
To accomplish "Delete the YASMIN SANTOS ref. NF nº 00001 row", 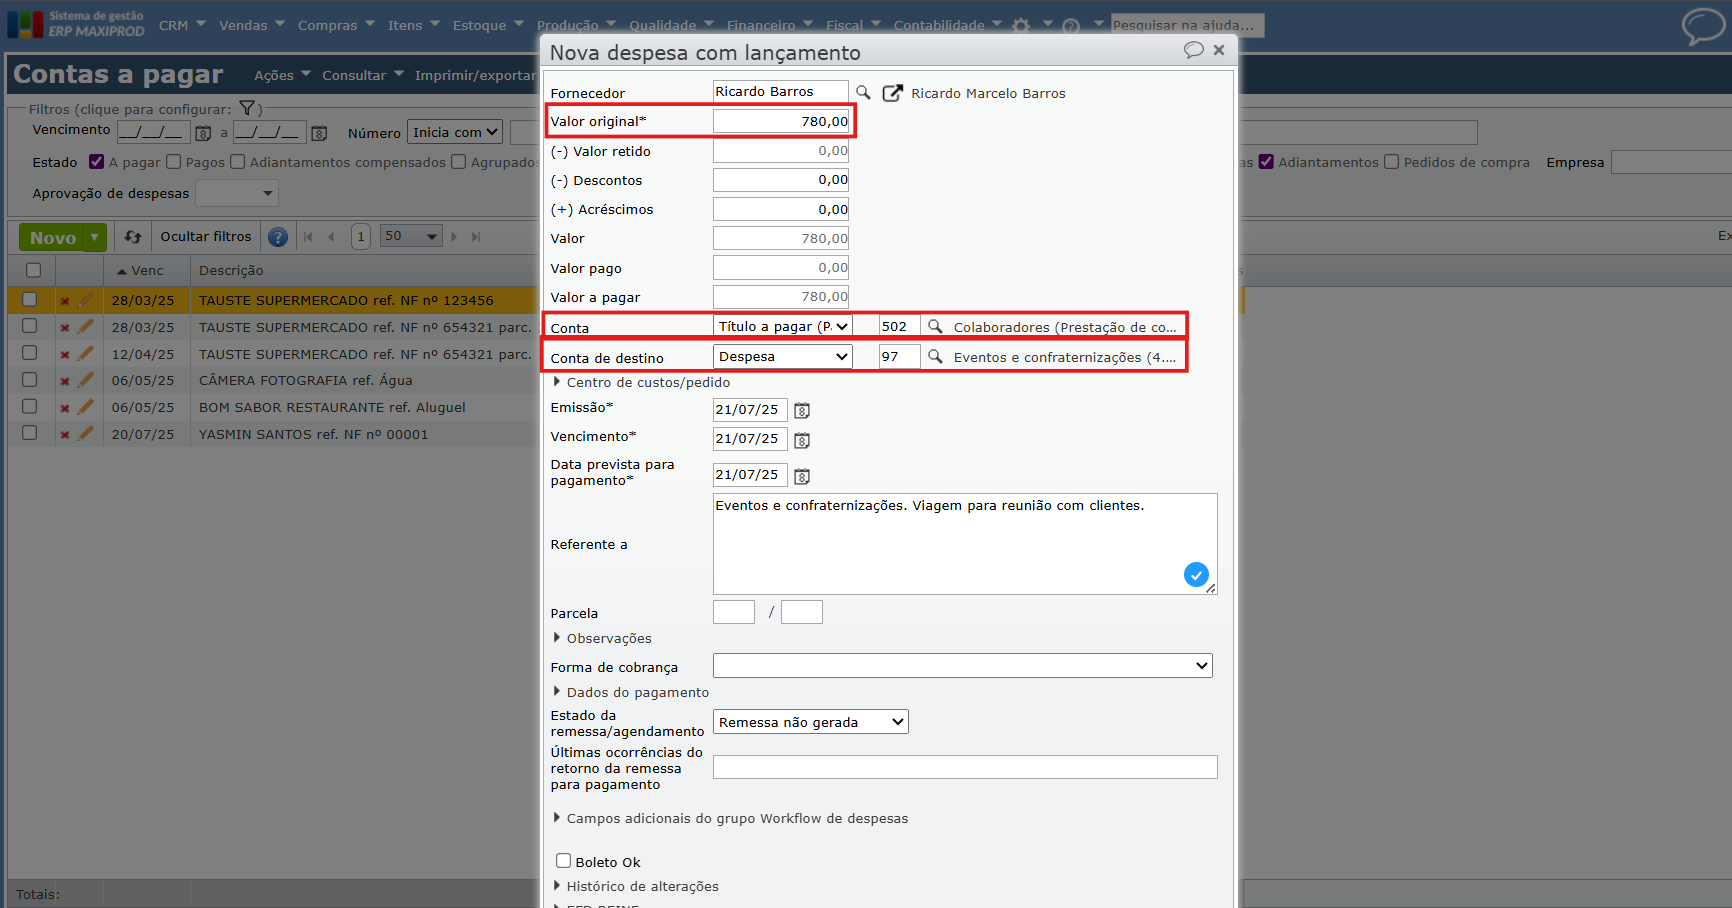I will [x=65, y=435].
